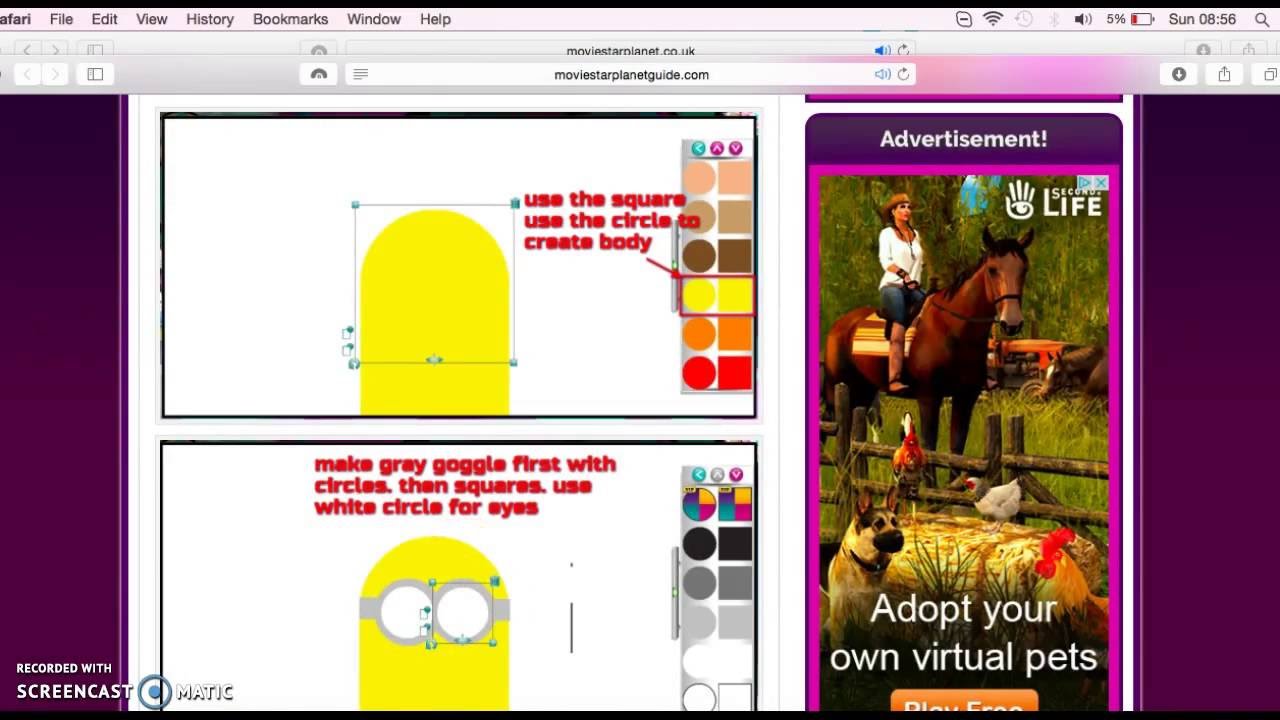
Task: Show all tabs in front Safari window
Action: 1270,74
